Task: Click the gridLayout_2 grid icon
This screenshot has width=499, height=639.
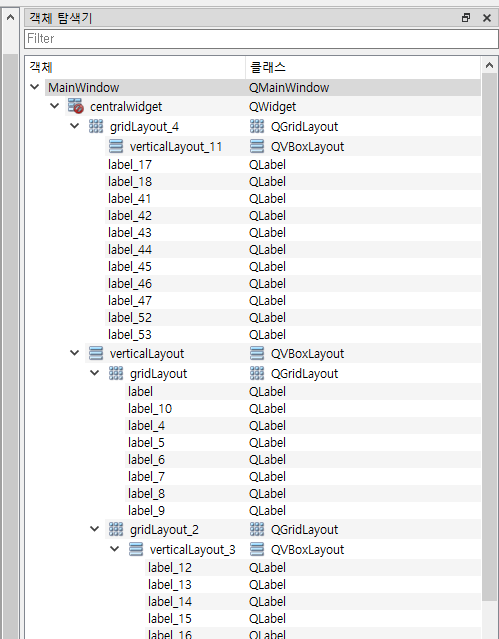Action: (116, 529)
